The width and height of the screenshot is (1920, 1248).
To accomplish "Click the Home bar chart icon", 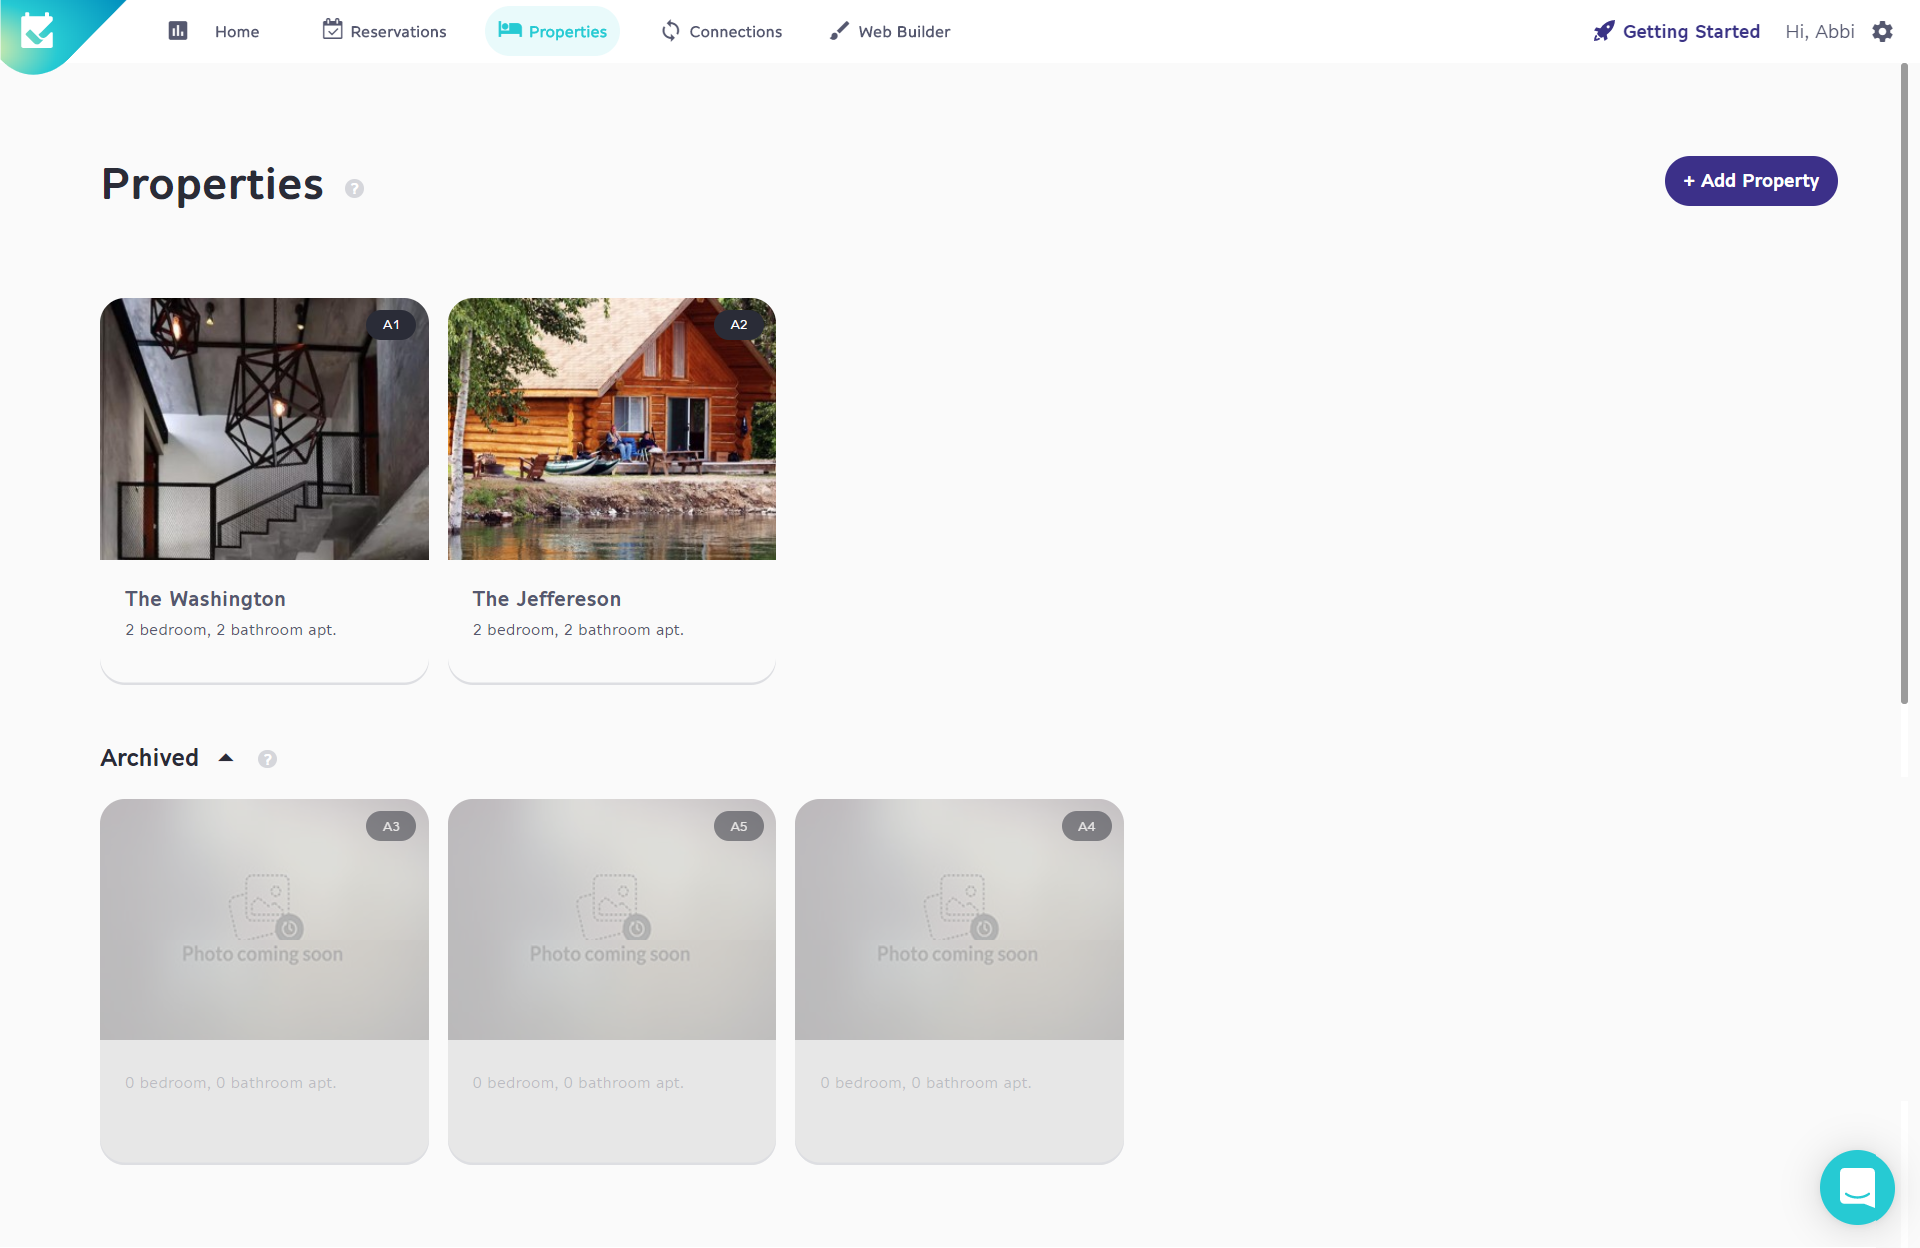I will click(x=178, y=31).
